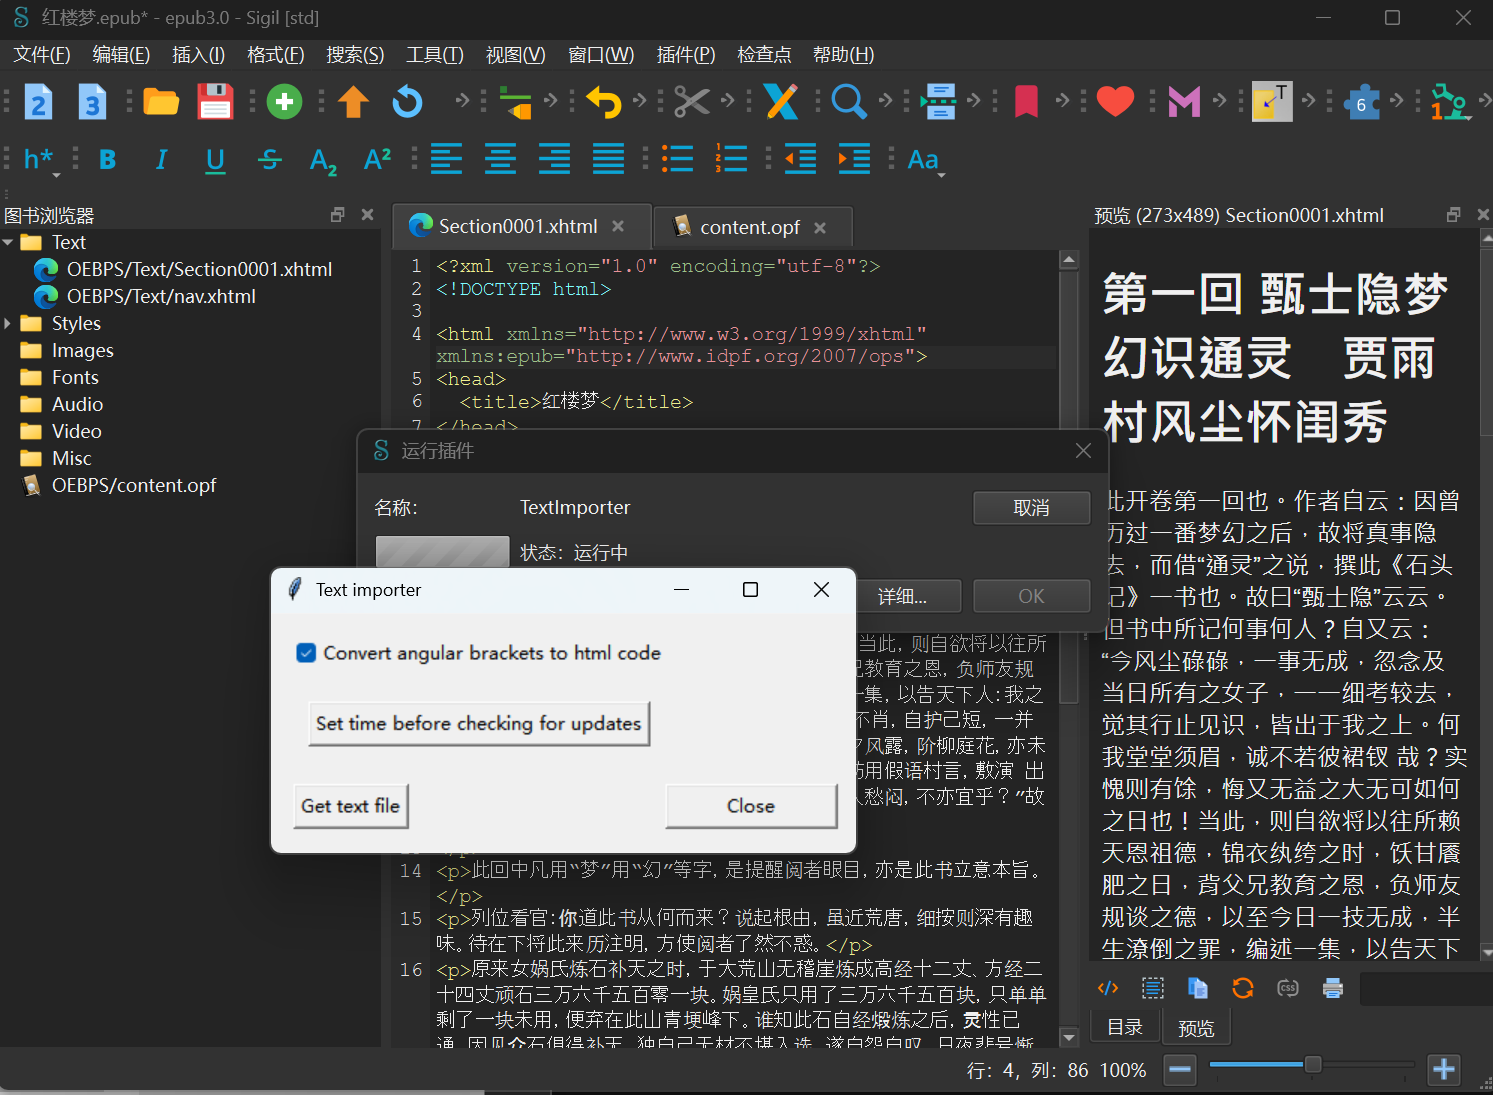This screenshot has height=1095, width=1493.
Task: Select the Fonts folder
Action: (x=75, y=377)
